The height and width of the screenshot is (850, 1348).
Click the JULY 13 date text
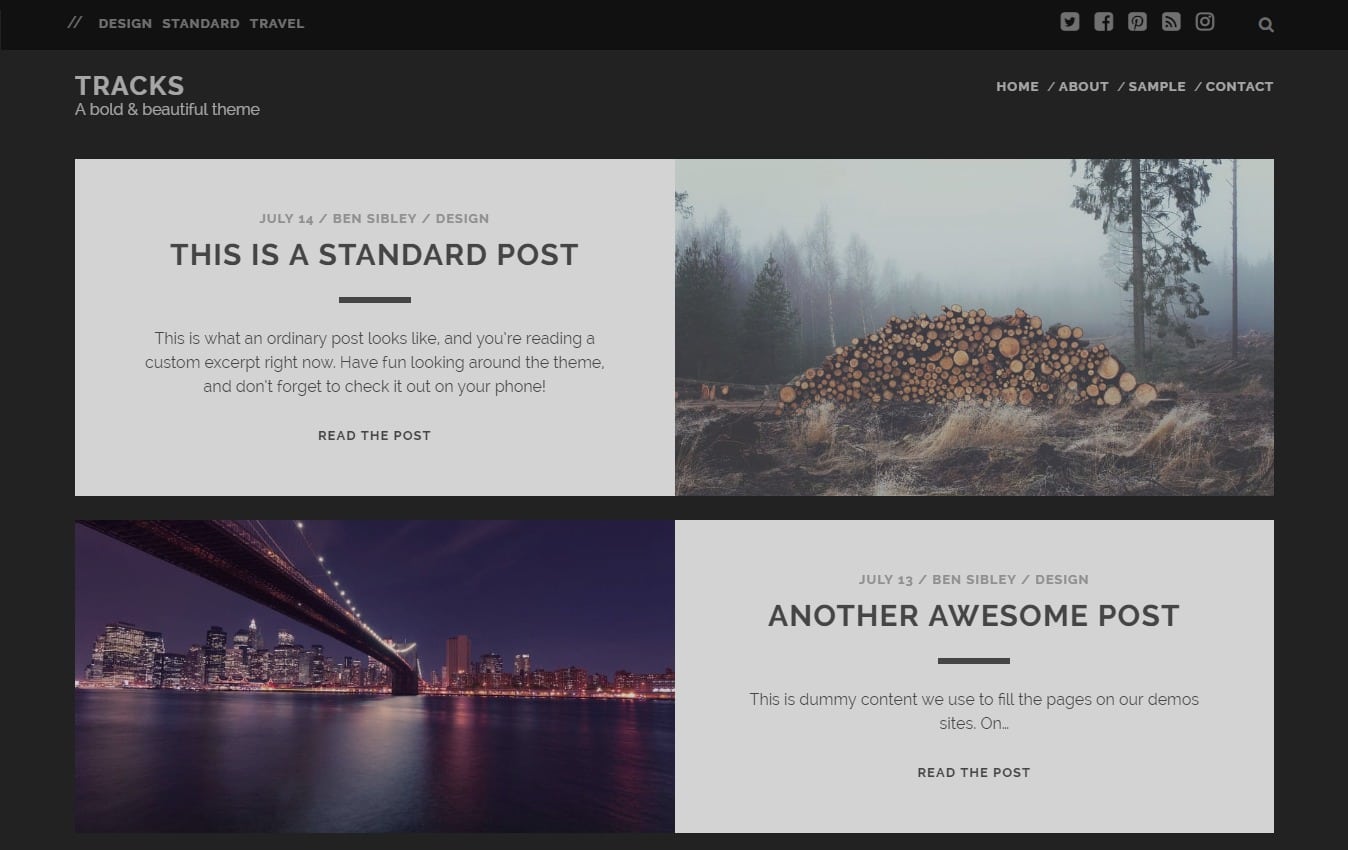coord(886,579)
